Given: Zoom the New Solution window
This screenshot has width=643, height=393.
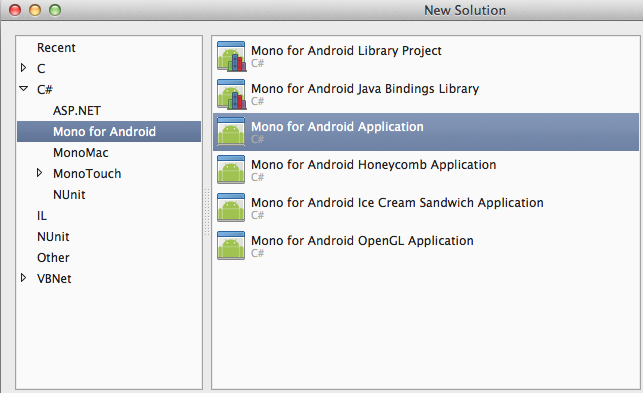Looking at the screenshot, I should [x=55, y=10].
